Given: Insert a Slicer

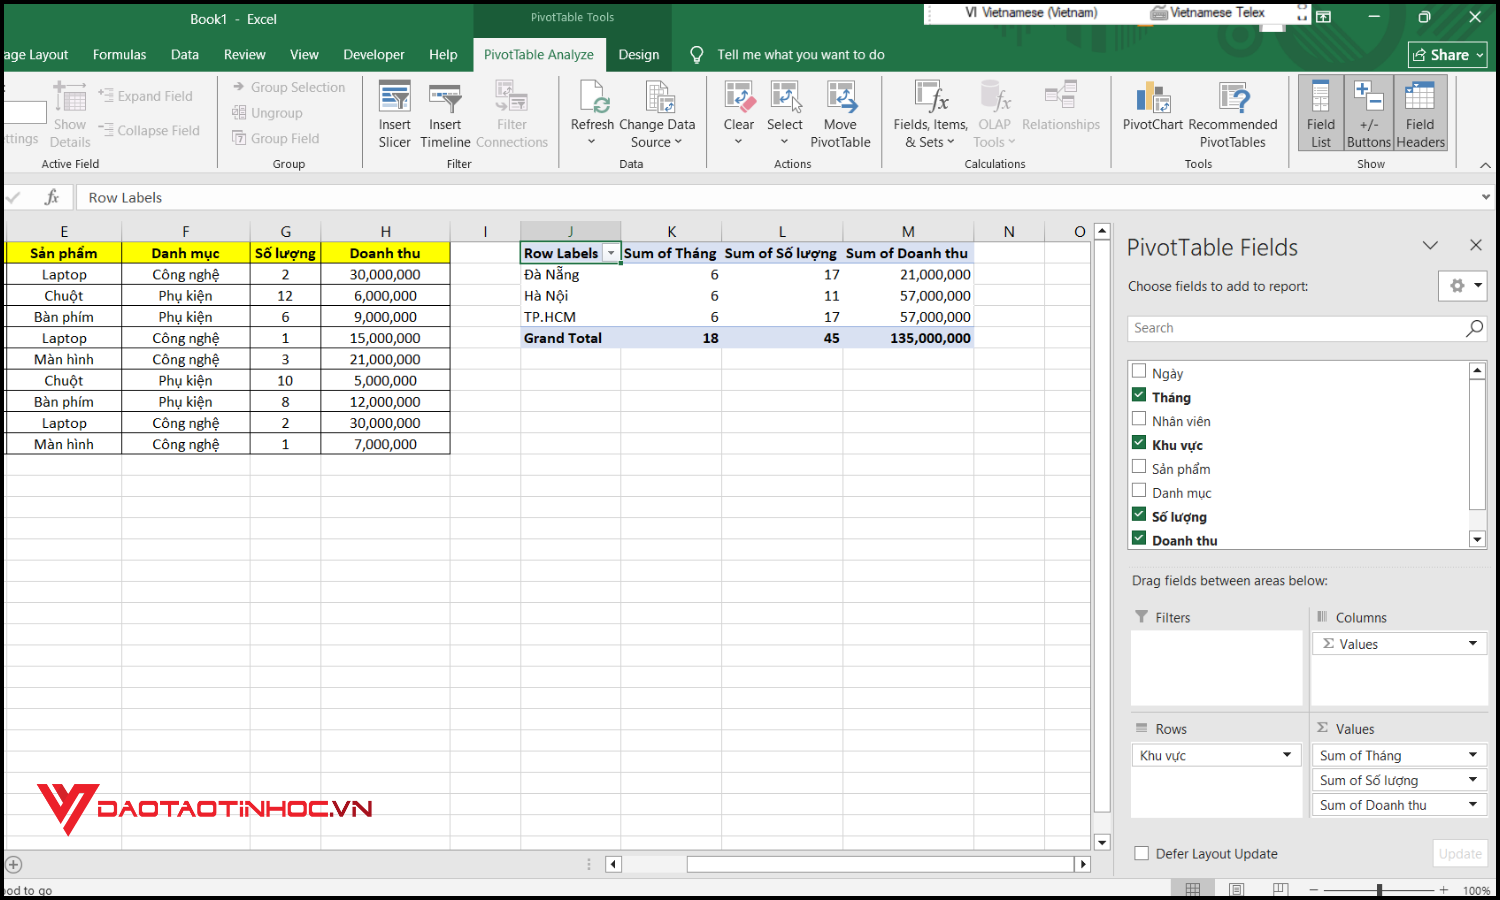Looking at the screenshot, I should click(x=394, y=112).
